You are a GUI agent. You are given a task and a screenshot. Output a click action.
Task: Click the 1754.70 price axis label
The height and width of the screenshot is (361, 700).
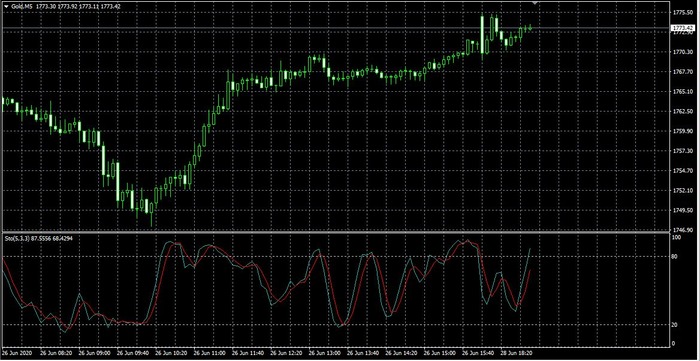click(683, 171)
